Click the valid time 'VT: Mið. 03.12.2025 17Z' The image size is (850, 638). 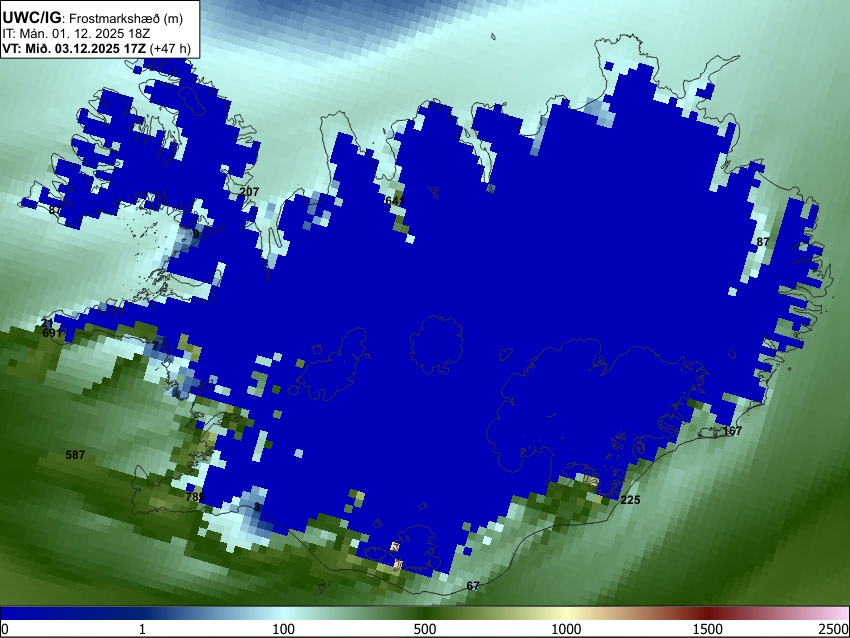click(x=74, y=48)
